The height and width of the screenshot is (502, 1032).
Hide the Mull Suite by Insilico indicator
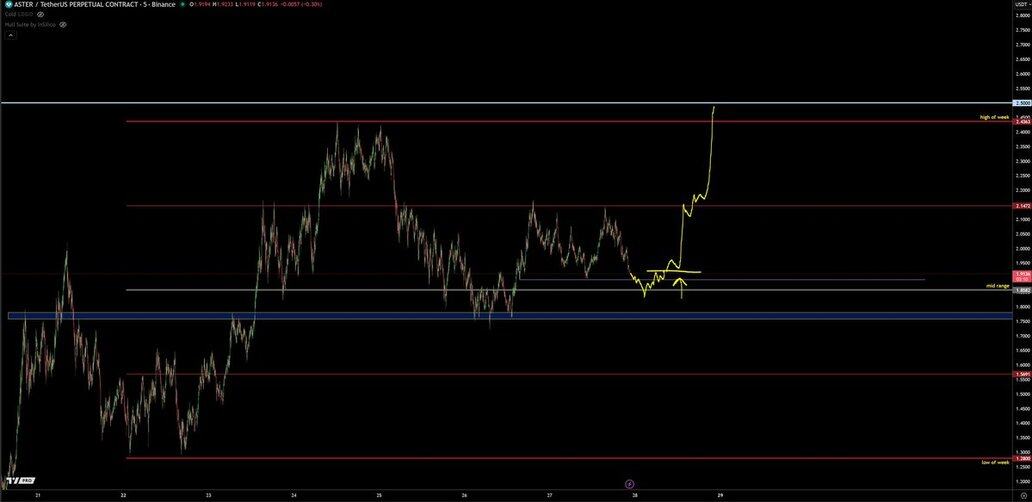62,24
